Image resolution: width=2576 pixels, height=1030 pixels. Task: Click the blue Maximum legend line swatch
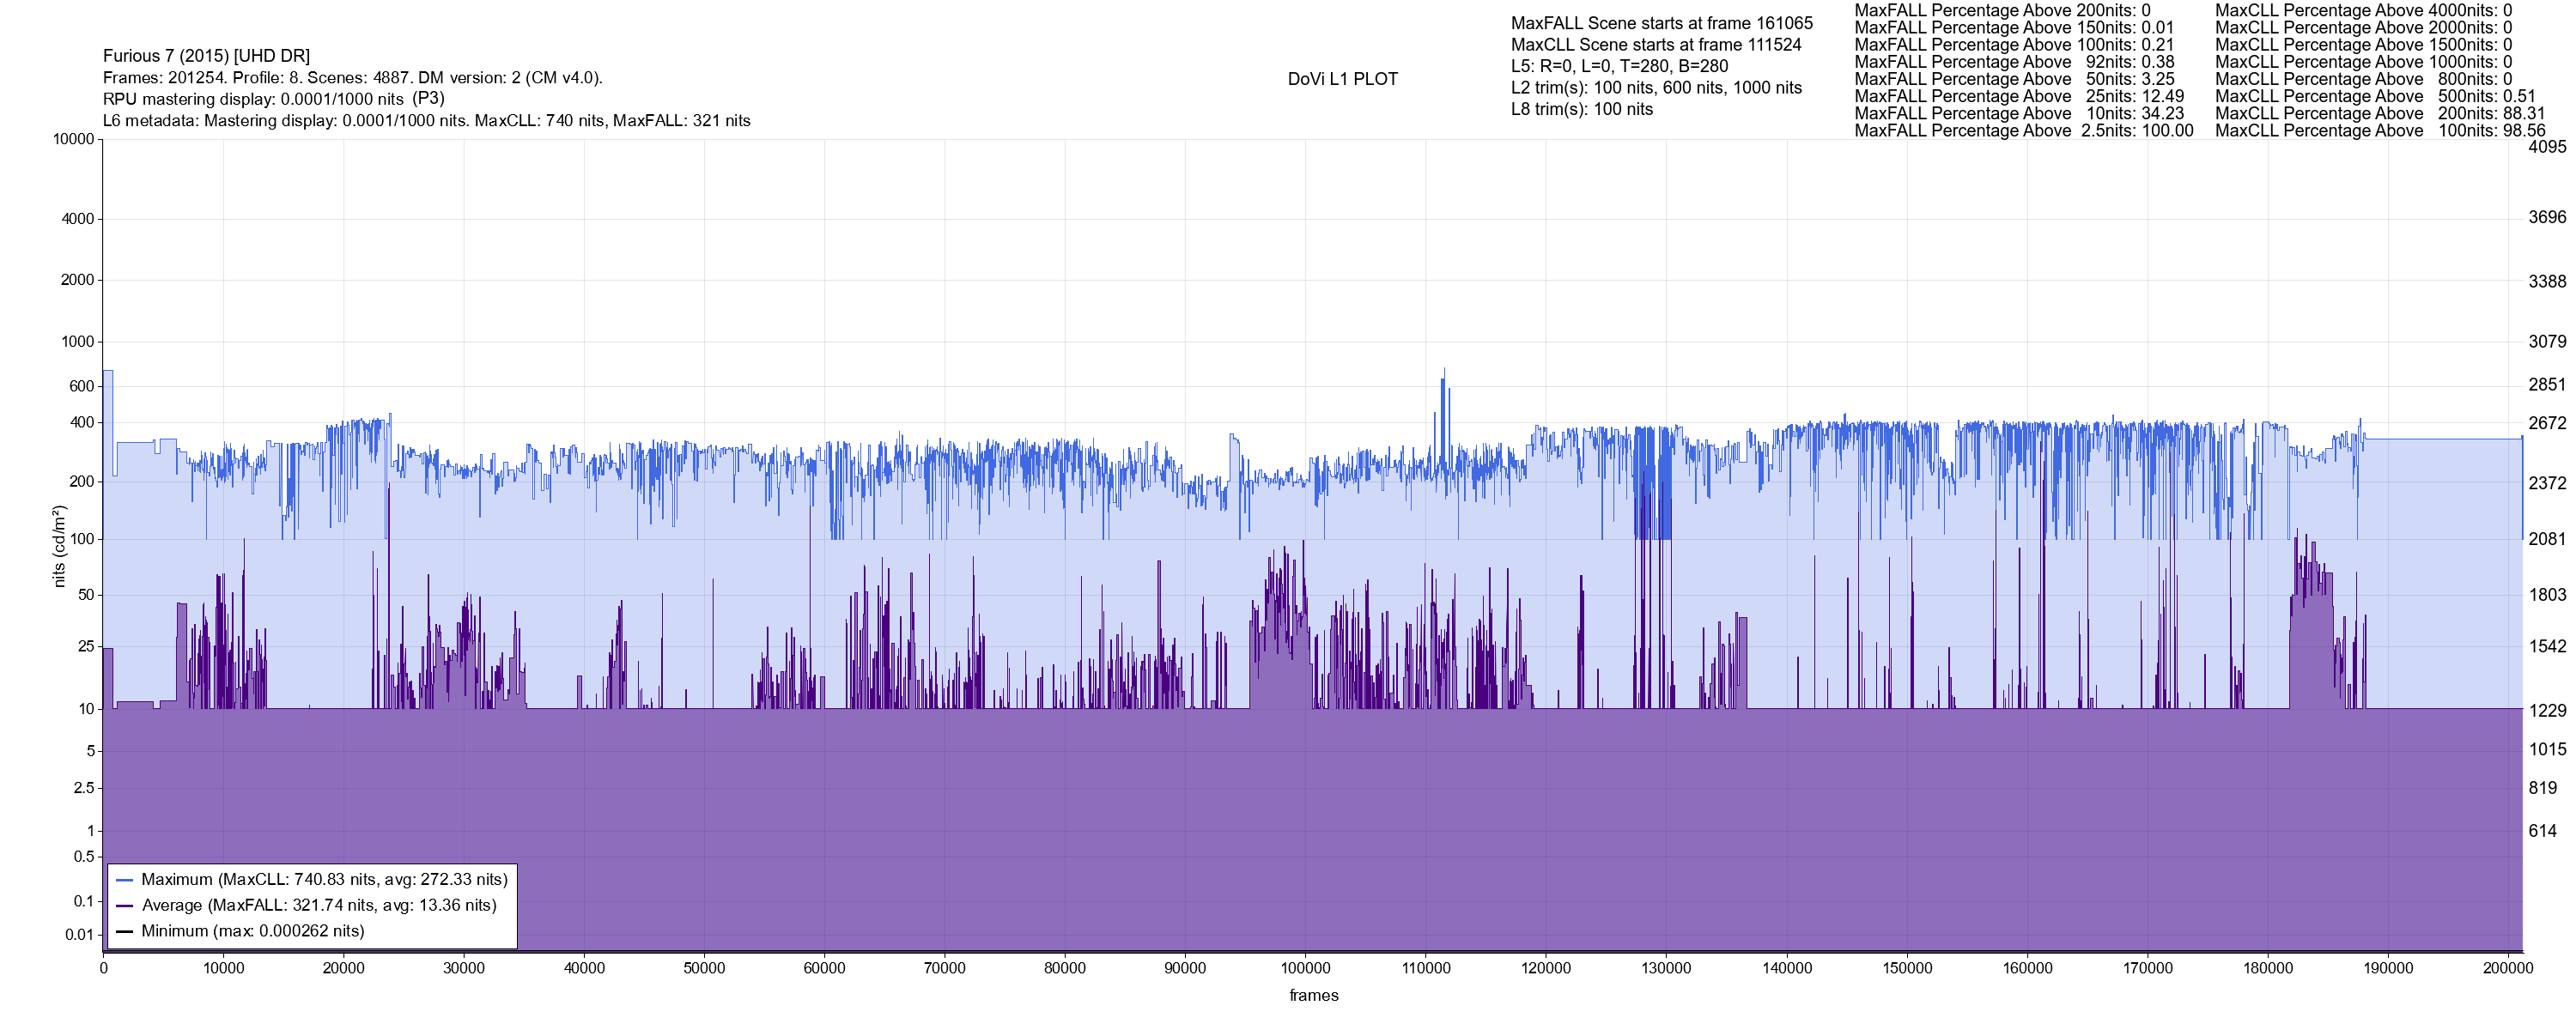(x=125, y=880)
